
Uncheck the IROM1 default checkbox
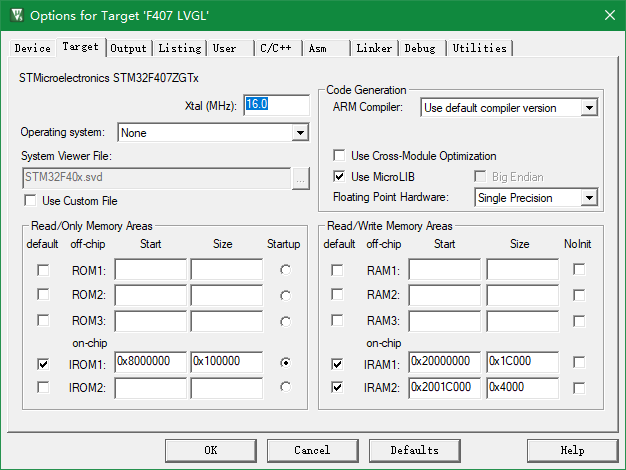(x=43, y=364)
